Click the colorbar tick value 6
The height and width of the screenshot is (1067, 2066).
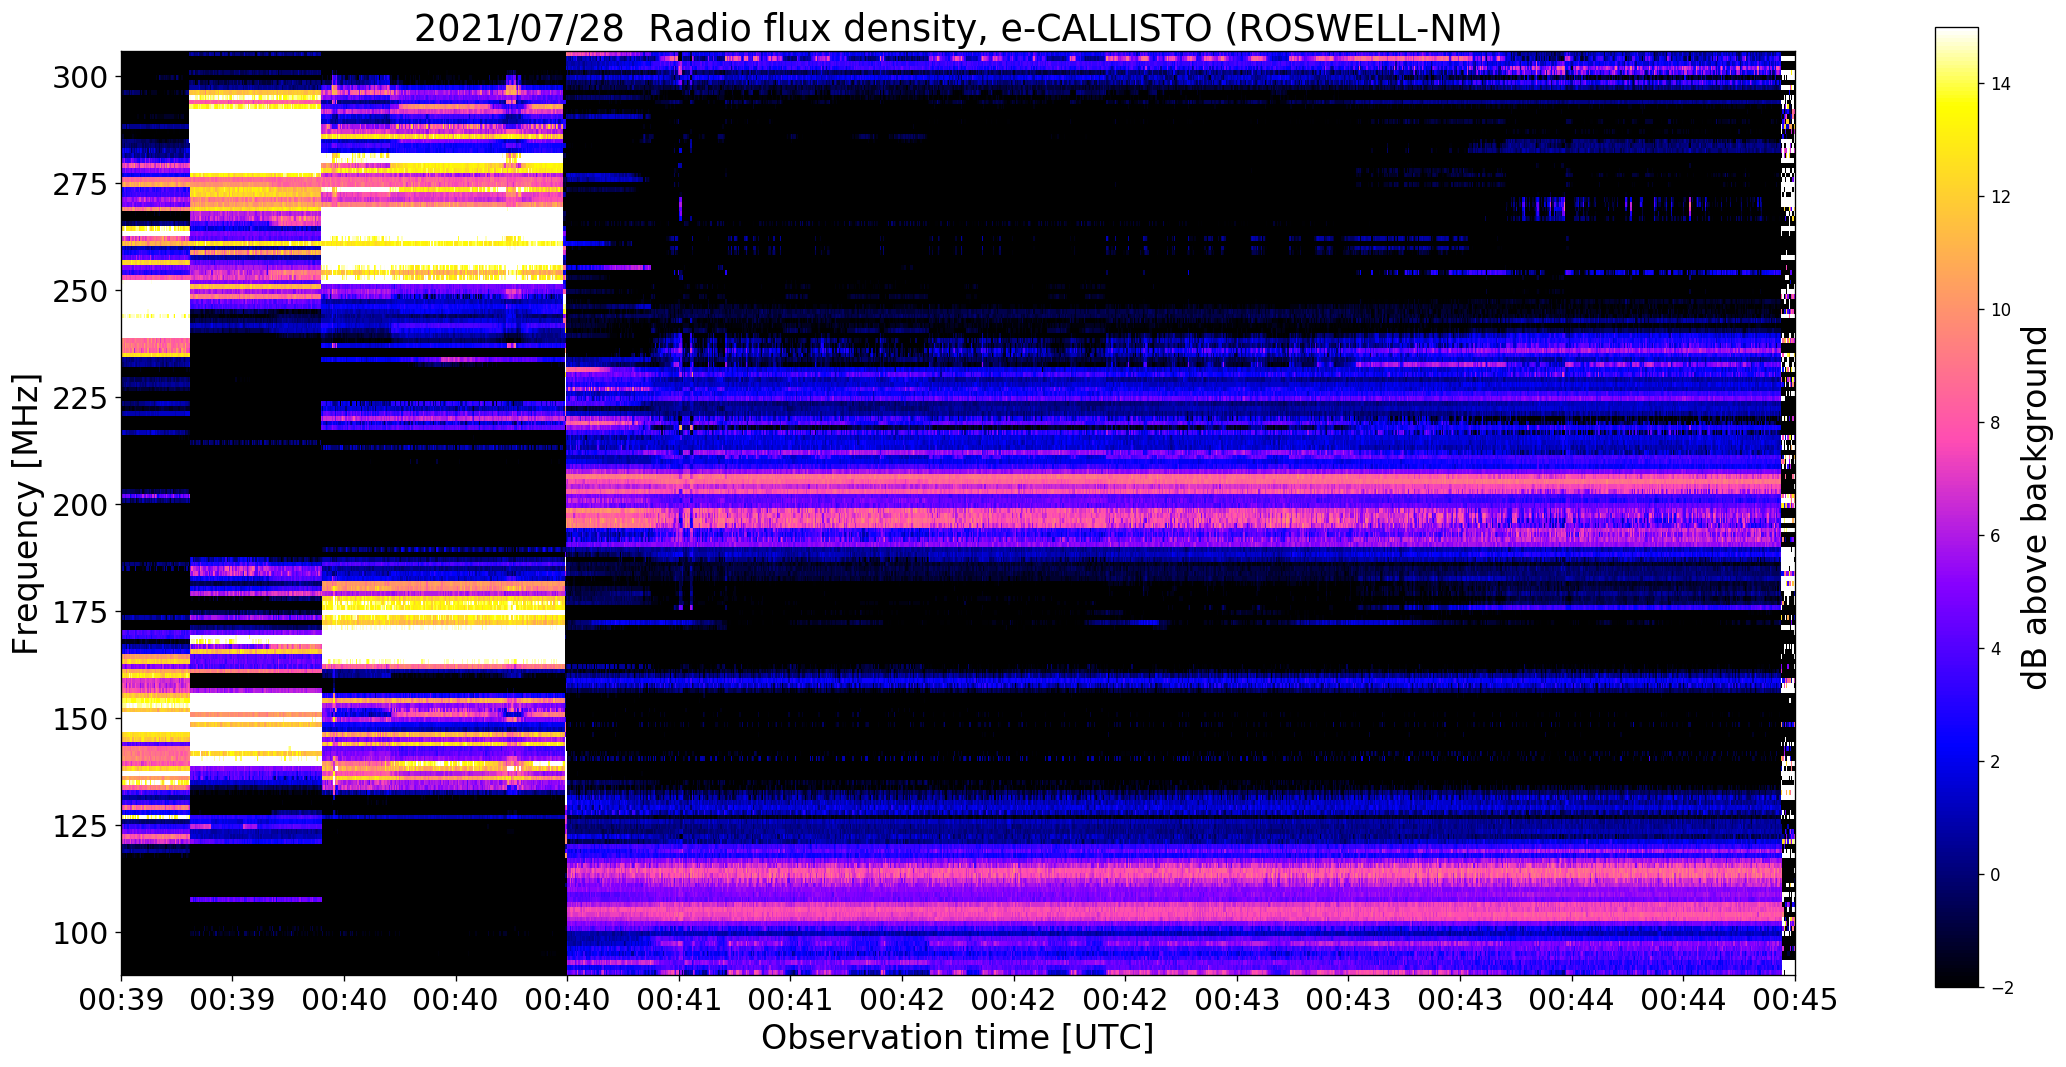pos(1996,536)
